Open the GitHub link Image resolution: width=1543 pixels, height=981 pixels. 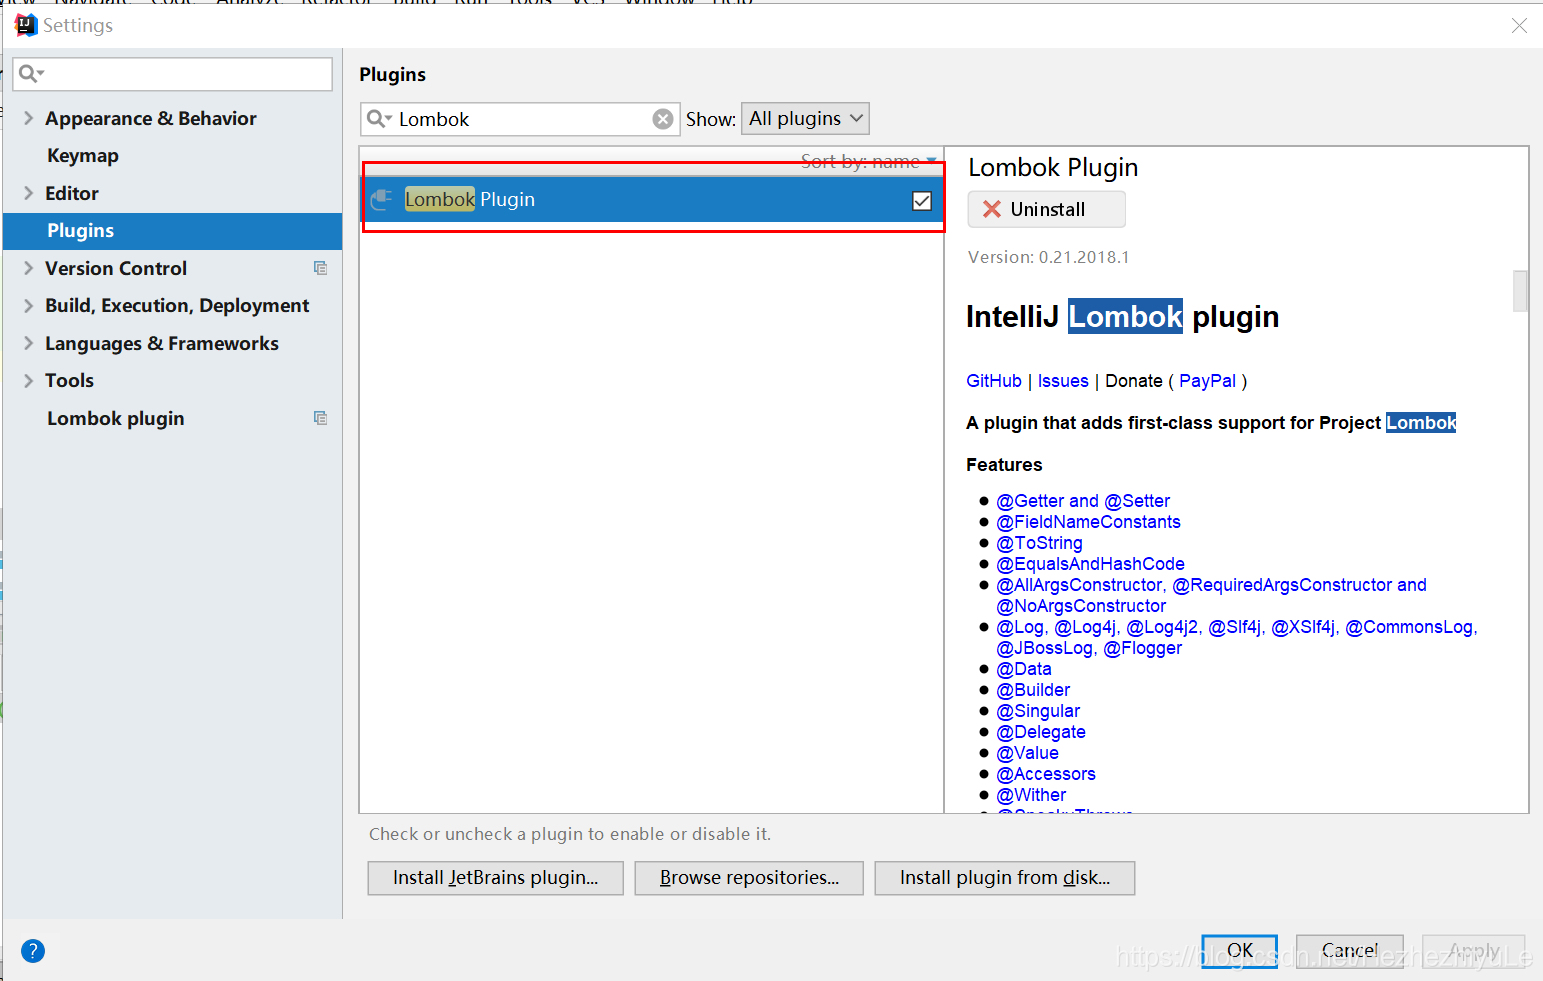(994, 381)
